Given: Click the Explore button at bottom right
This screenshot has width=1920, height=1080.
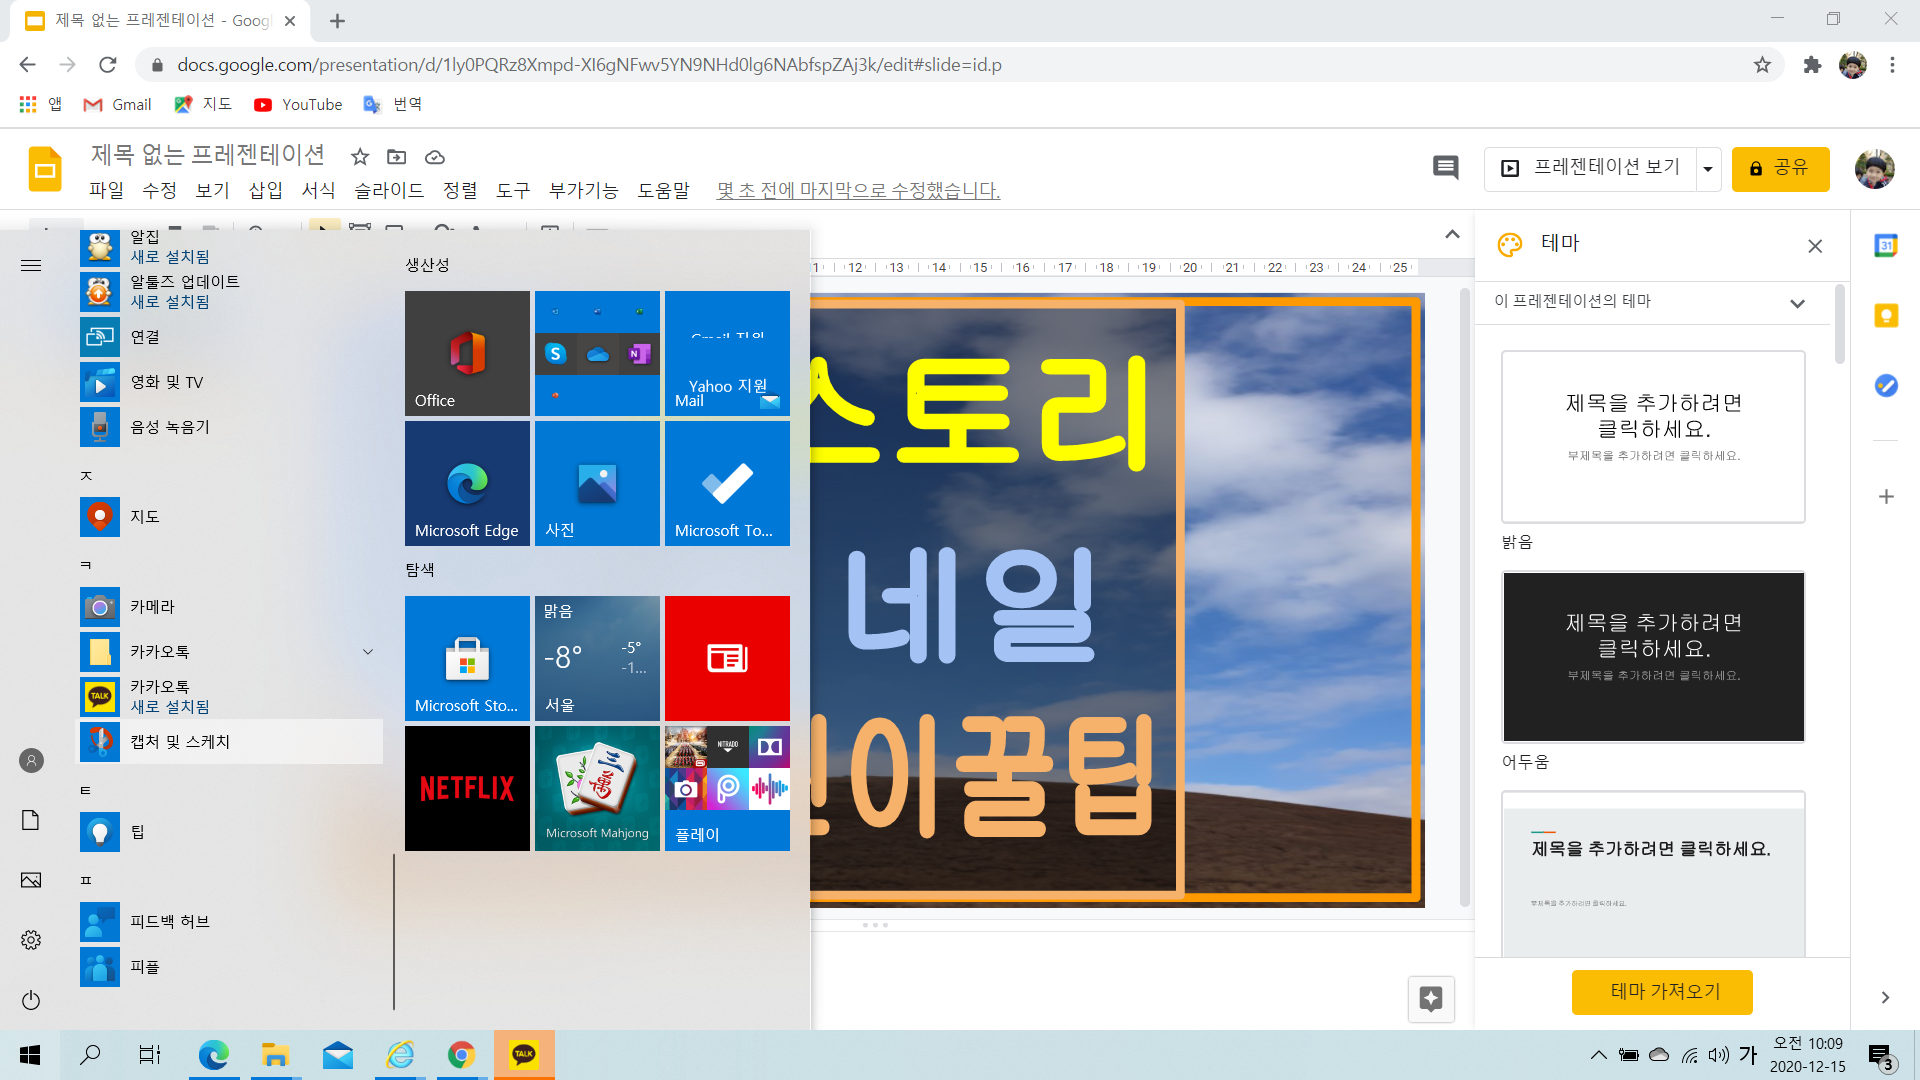Looking at the screenshot, I should click(x=1430, y=998).
